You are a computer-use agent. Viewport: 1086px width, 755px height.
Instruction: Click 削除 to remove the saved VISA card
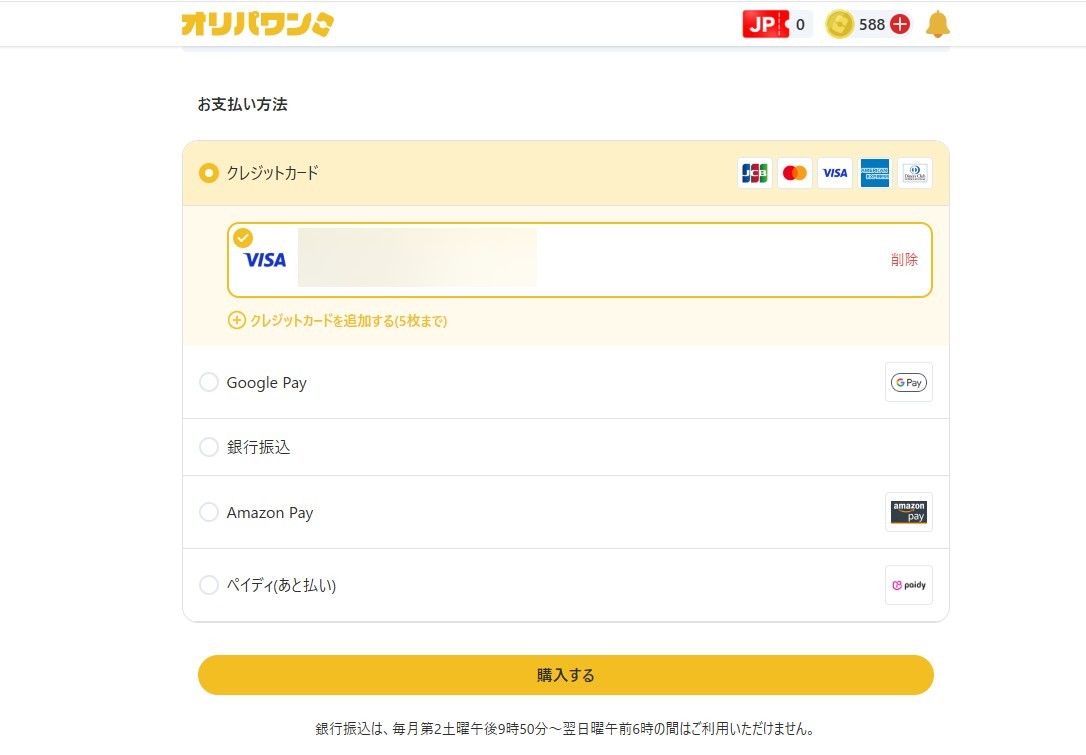tap(904, 260)
